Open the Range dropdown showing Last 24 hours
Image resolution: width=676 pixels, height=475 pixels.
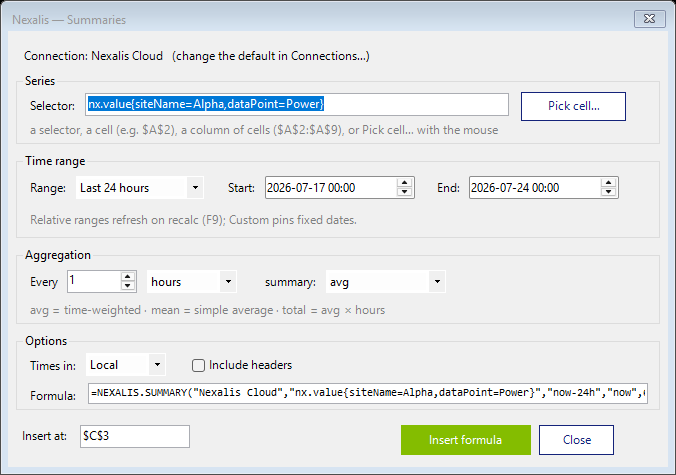click(x=140, y=188)
